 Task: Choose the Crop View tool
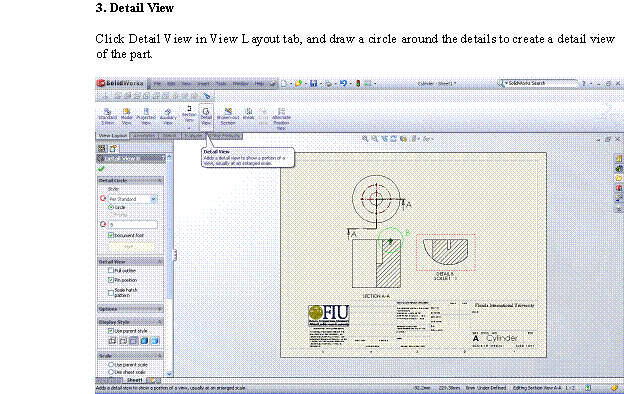(263, 116)
